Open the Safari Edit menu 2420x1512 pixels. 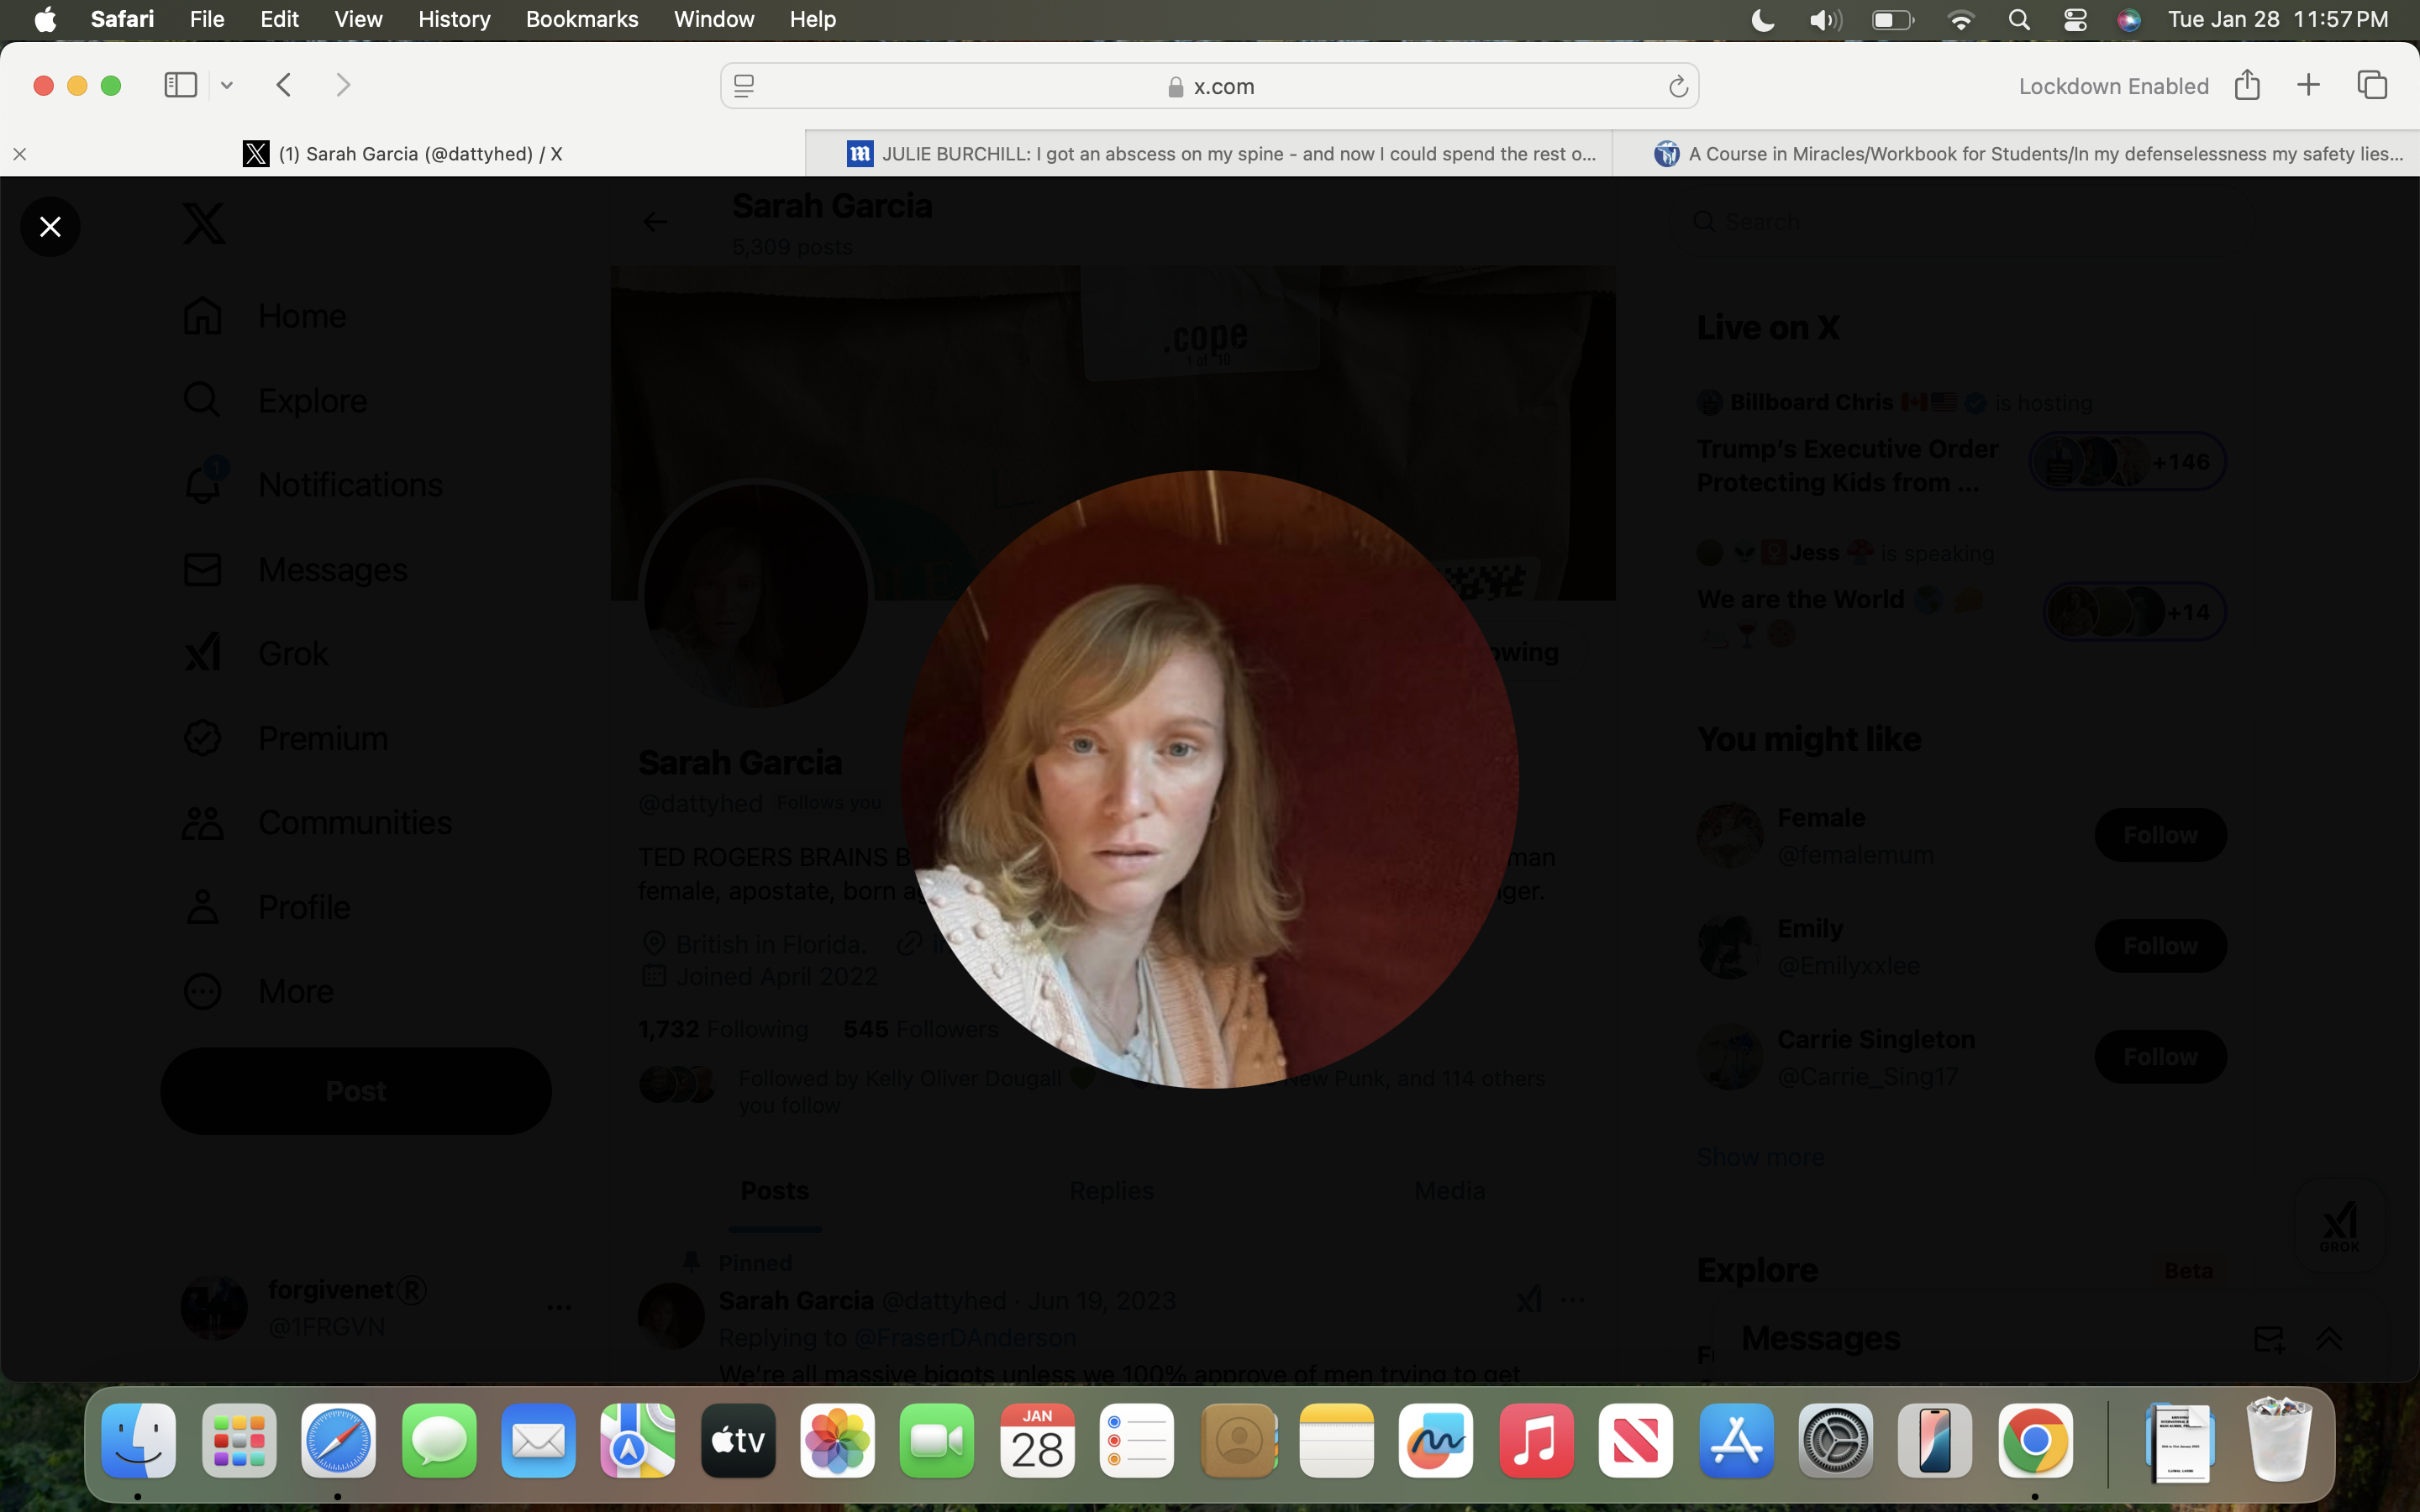click(280, 20)
